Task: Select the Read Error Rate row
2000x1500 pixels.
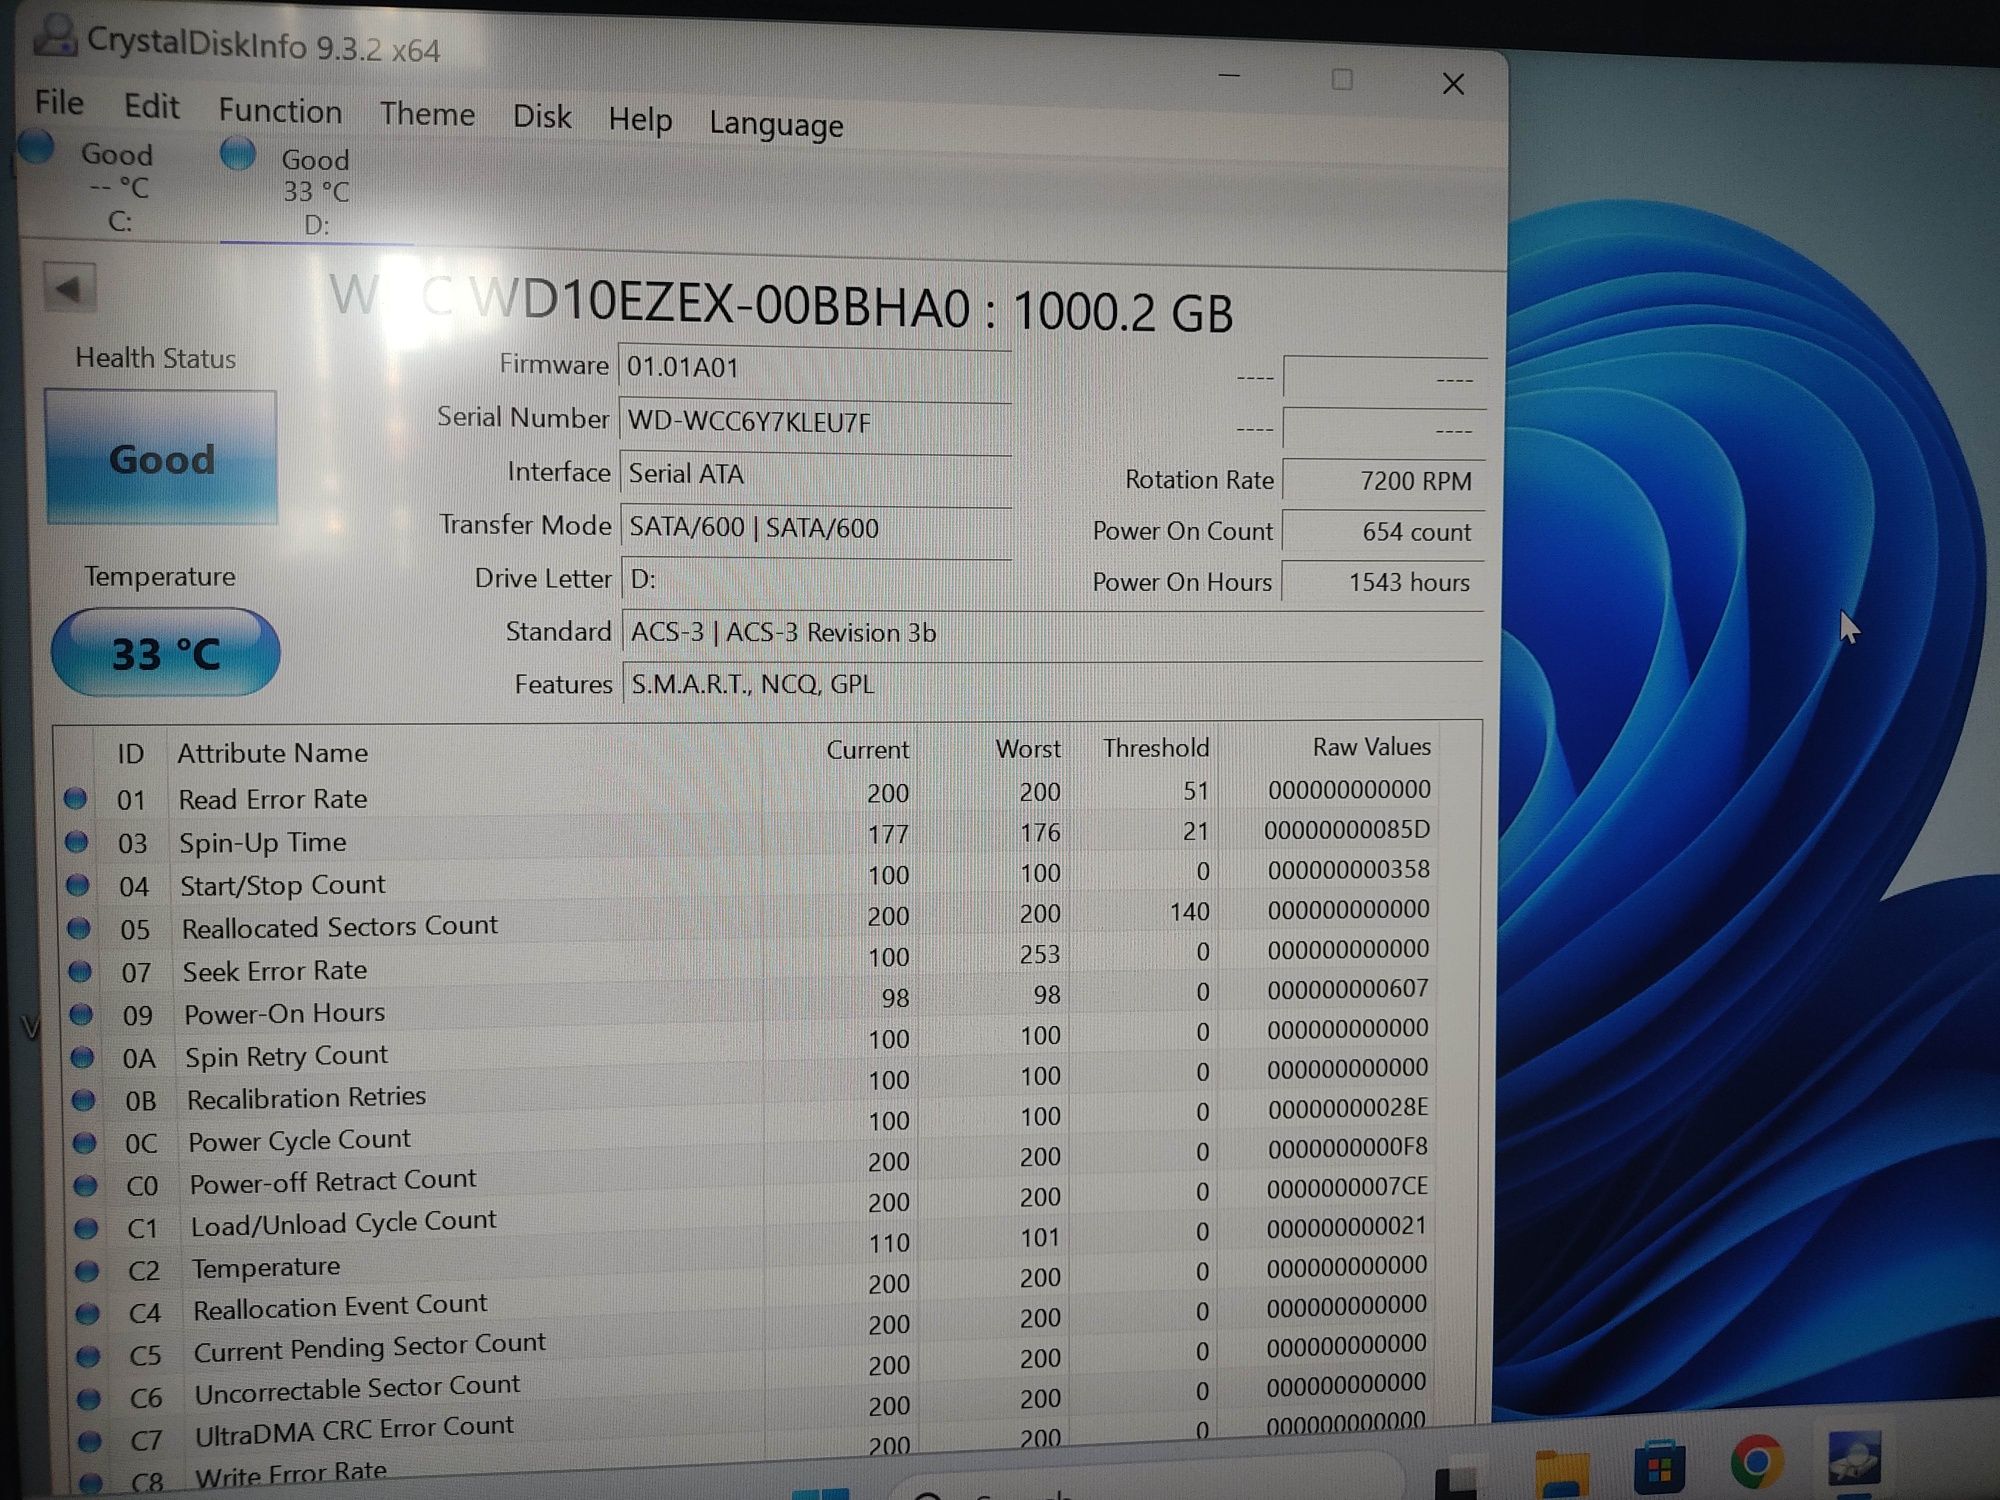Action: 750,795
